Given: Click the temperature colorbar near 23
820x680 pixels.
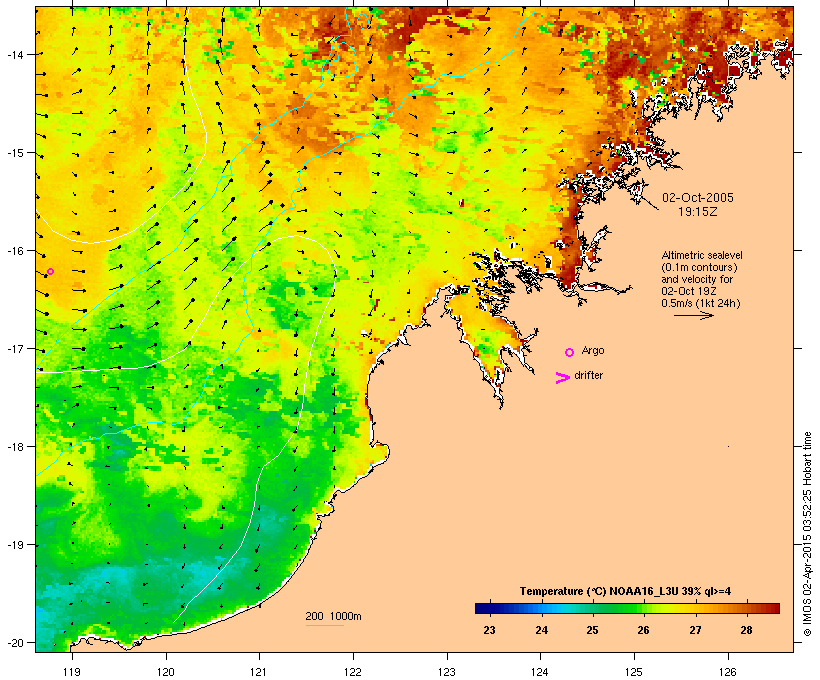Looking at the screenshot, I should pyautogui.click(x=489, y=608).
